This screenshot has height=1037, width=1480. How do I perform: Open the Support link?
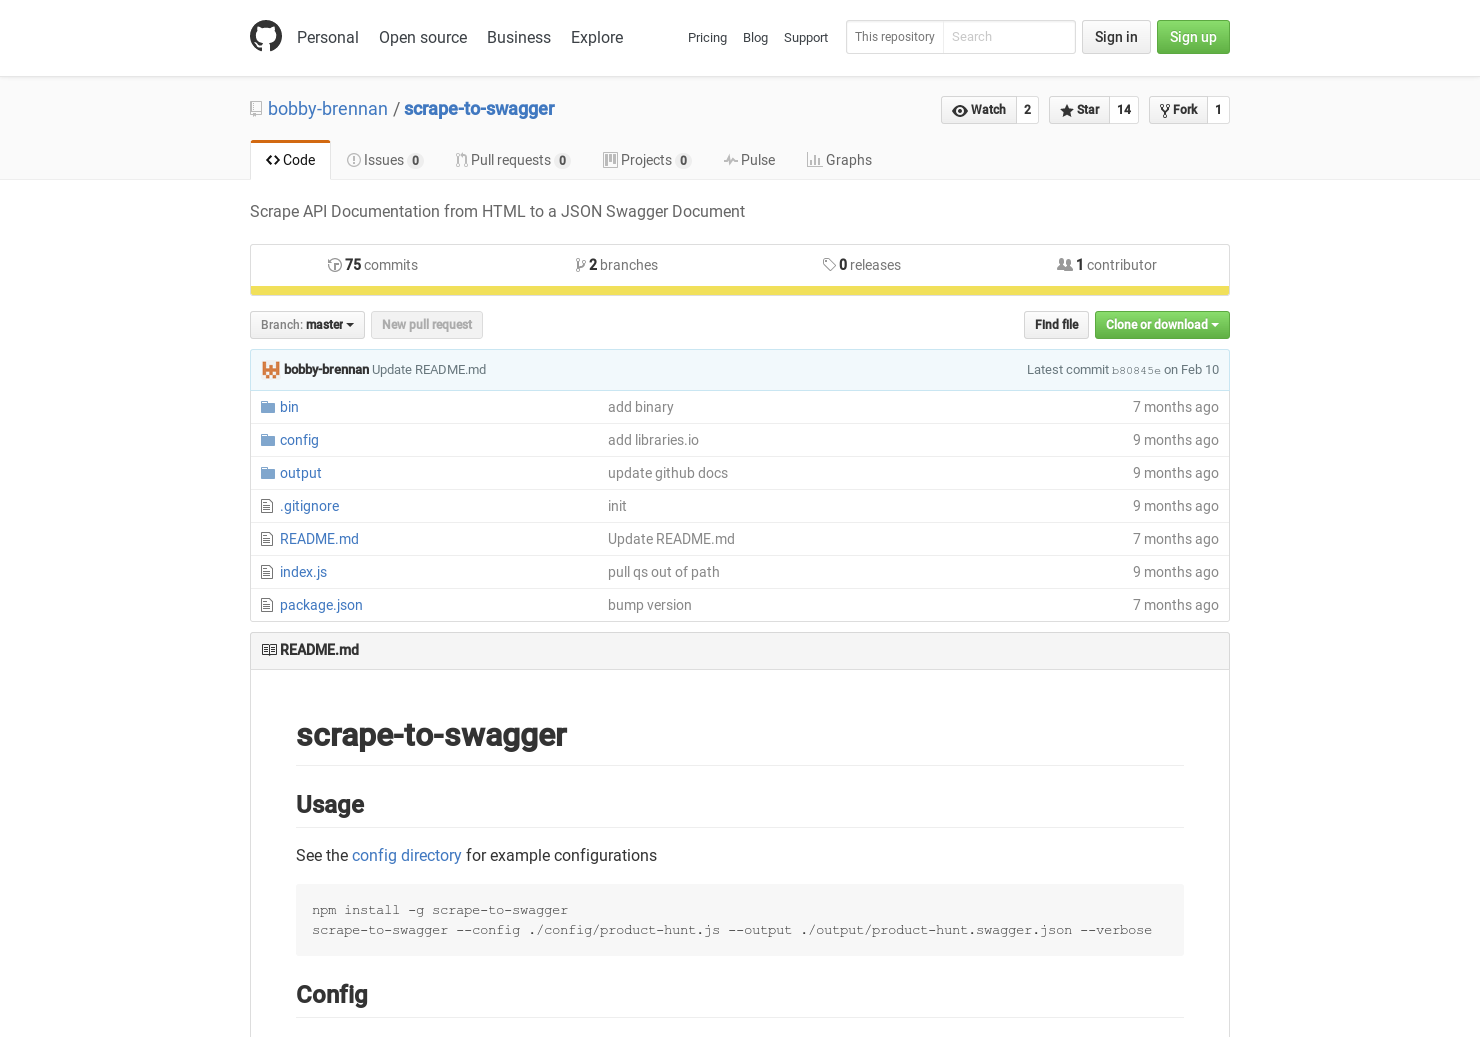pos(806,38)
